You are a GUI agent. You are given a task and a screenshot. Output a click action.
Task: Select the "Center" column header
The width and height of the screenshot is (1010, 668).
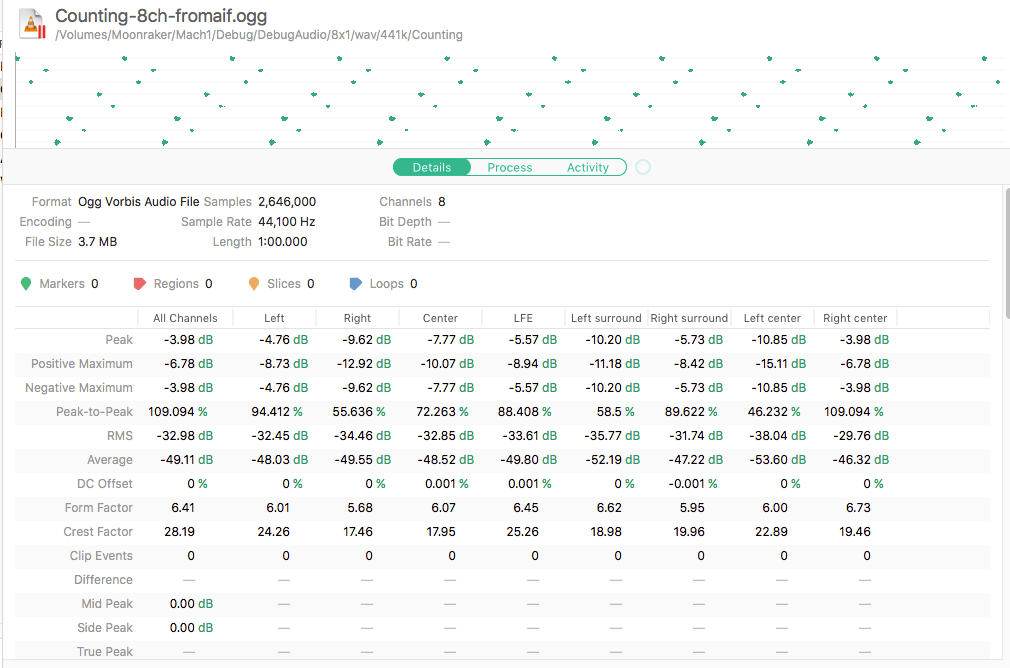(x=441, y=318)
